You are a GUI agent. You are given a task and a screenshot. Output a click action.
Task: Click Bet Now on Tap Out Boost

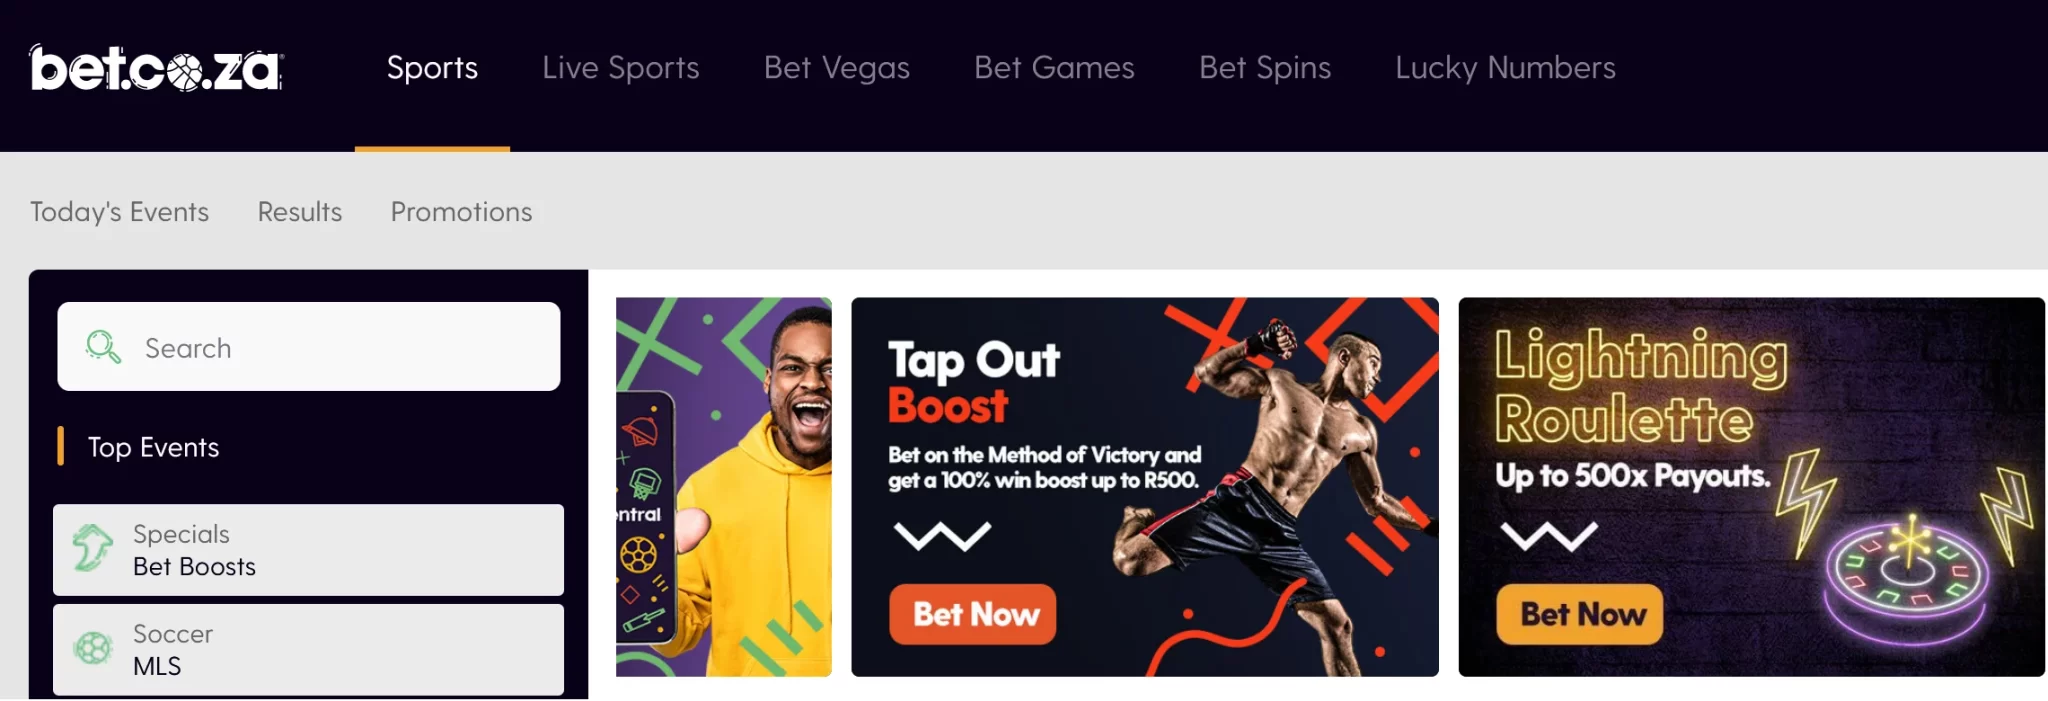973,614
